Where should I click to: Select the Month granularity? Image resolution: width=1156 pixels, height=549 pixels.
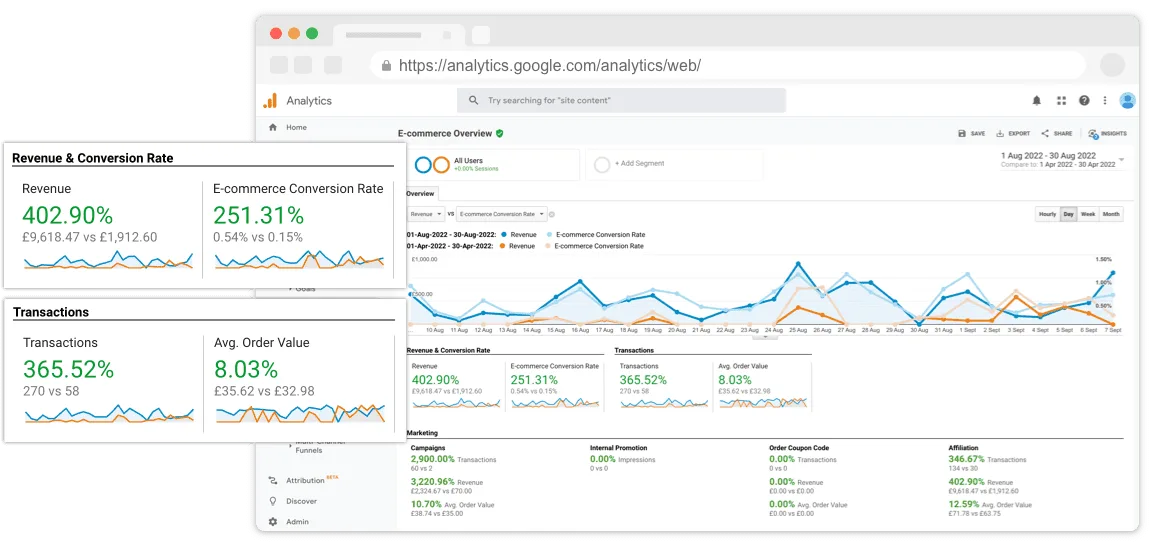(x=1111, y=214)
